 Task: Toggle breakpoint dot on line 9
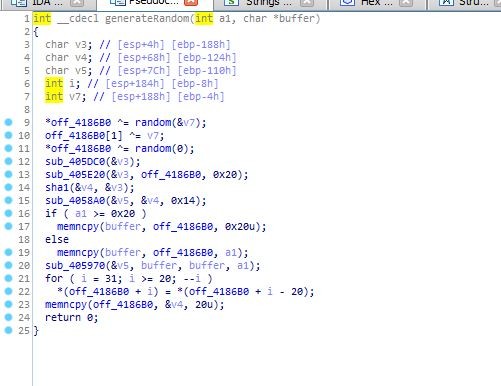(8, 122)
